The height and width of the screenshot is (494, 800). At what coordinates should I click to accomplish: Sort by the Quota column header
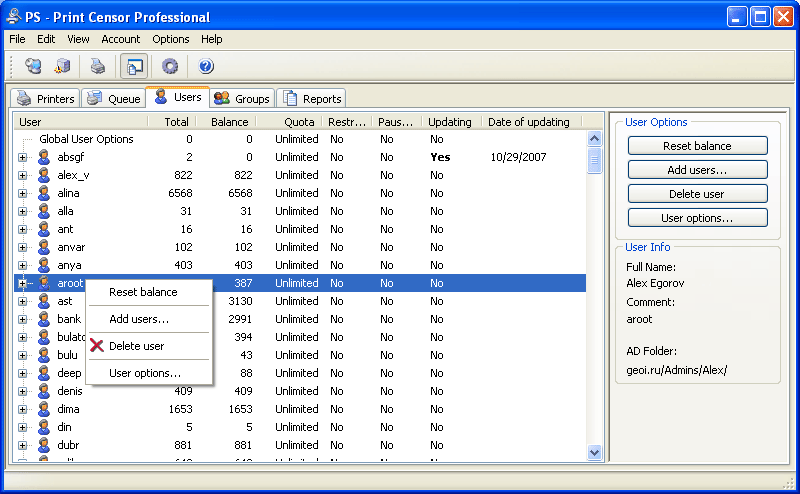point(289,122)
